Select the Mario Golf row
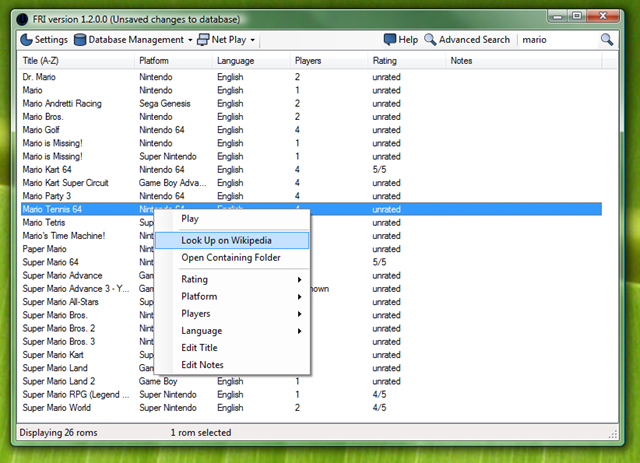Screen dimensions: 640x463 (311, 130)
